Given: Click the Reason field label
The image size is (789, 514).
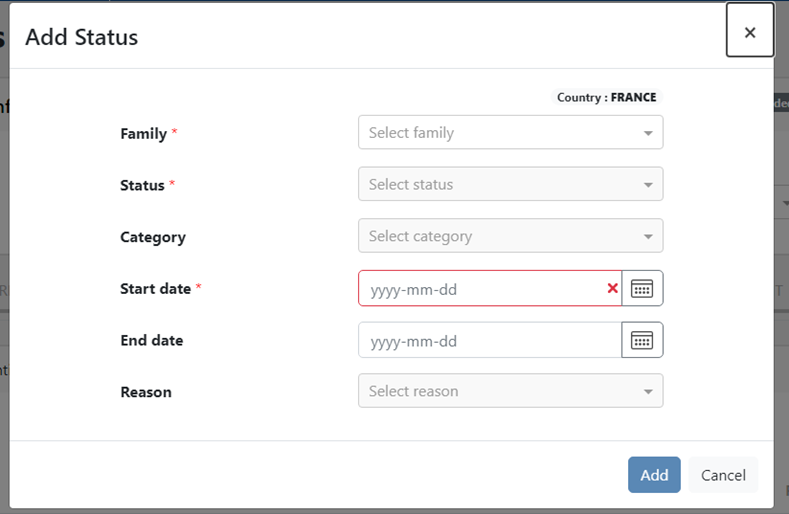Looking at the screenshot, I should (x=145, y=393).
